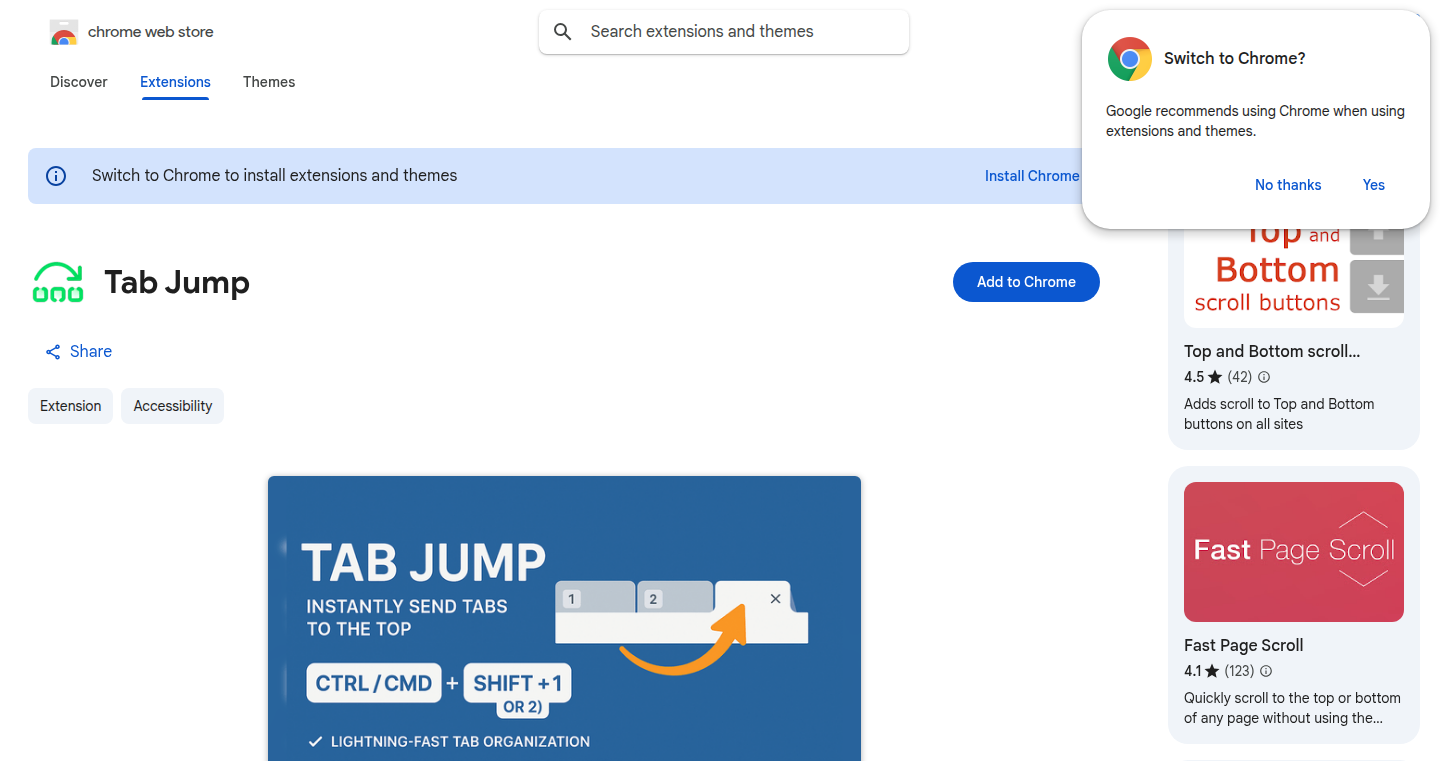The width and height of the screenshot is (1440, 761).
Task: Click the 'Fast Page Scroll' extension title
Action: point(1244,645)
